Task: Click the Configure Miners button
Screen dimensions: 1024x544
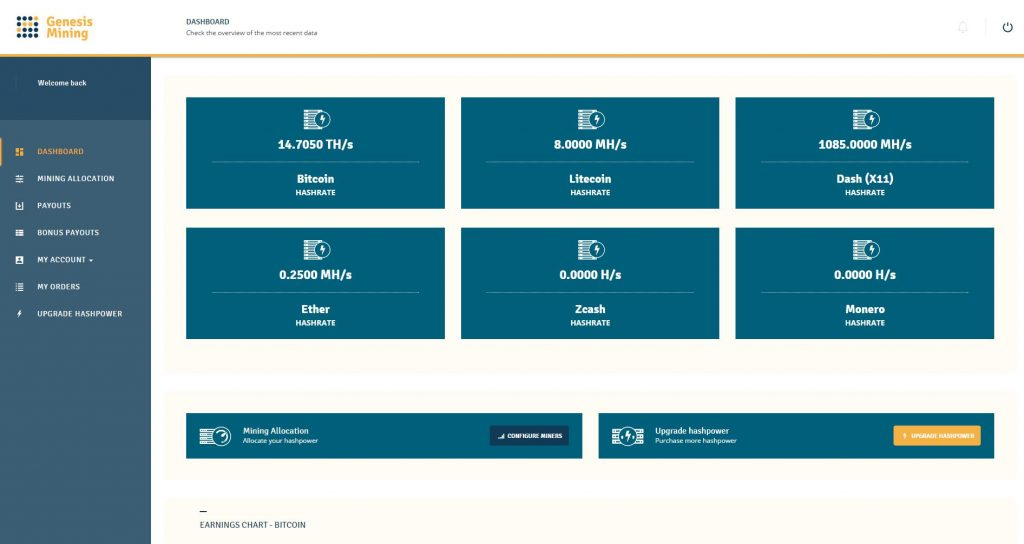Action: click(529, 436)
